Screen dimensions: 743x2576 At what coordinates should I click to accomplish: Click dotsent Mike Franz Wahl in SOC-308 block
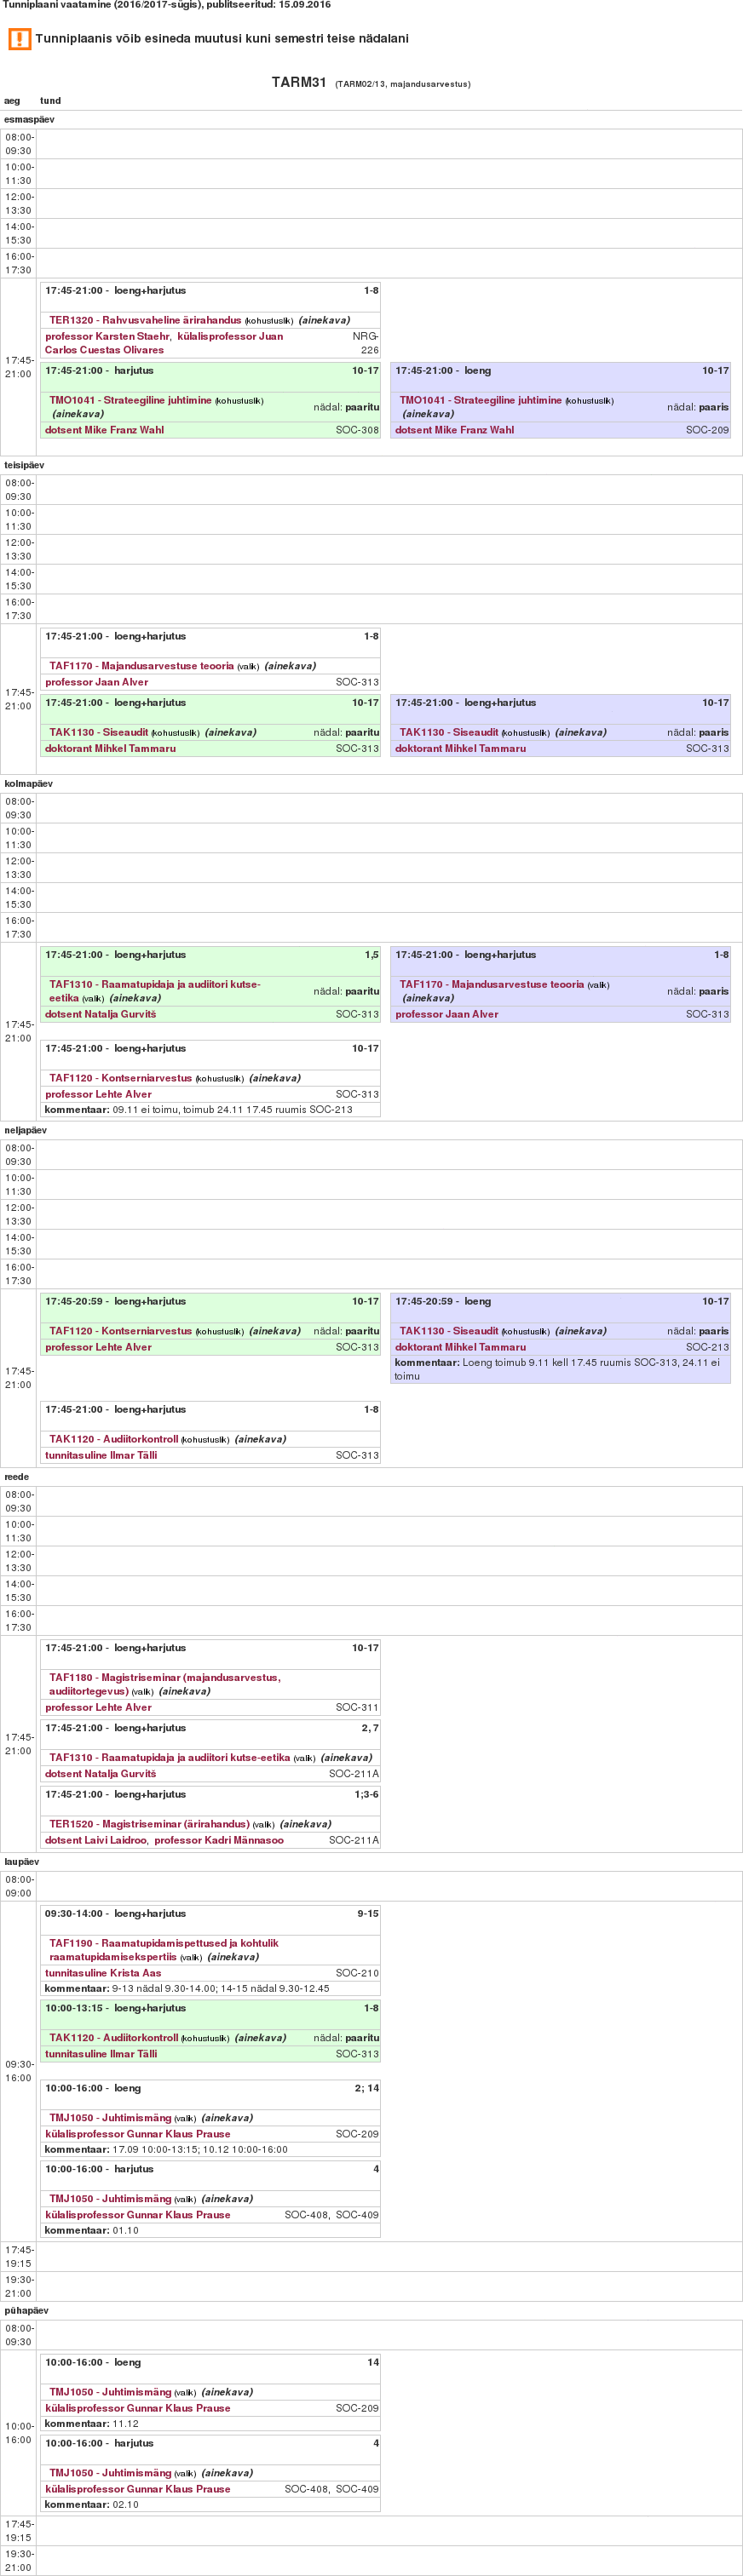tap(104, 430)
